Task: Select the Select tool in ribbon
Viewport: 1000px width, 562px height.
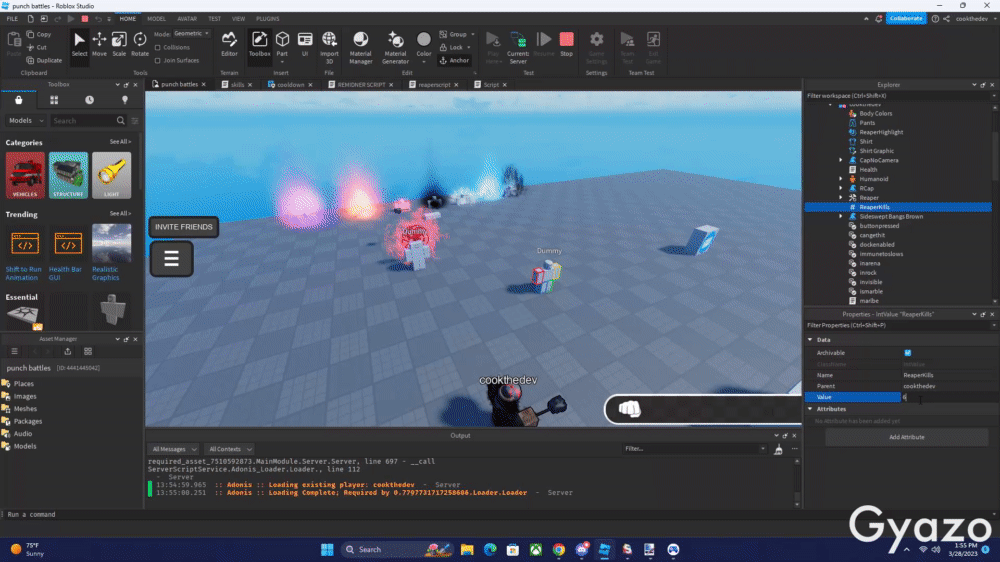Action: 79,45
